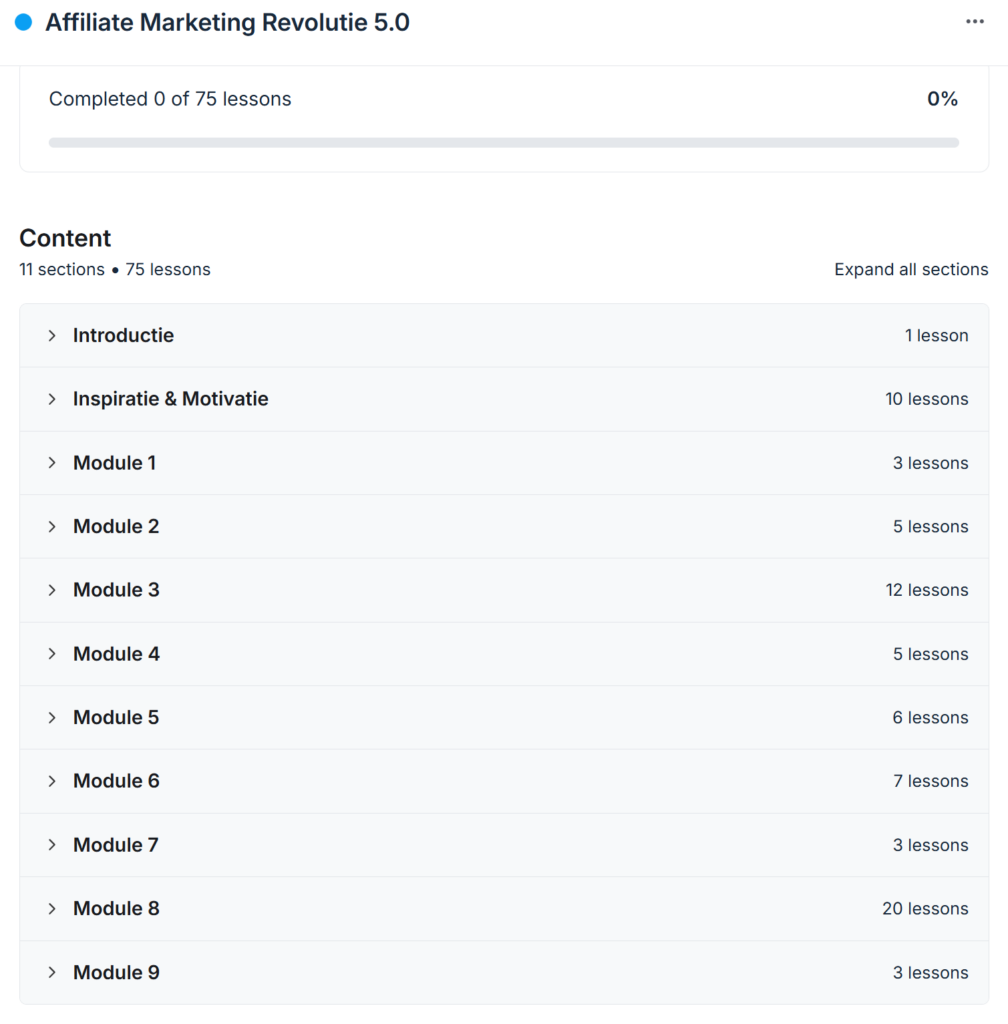Click the Completed 0 of 75 lessons text
This screenshot has height=1024, width=1008.
click(x=170, y=99)
